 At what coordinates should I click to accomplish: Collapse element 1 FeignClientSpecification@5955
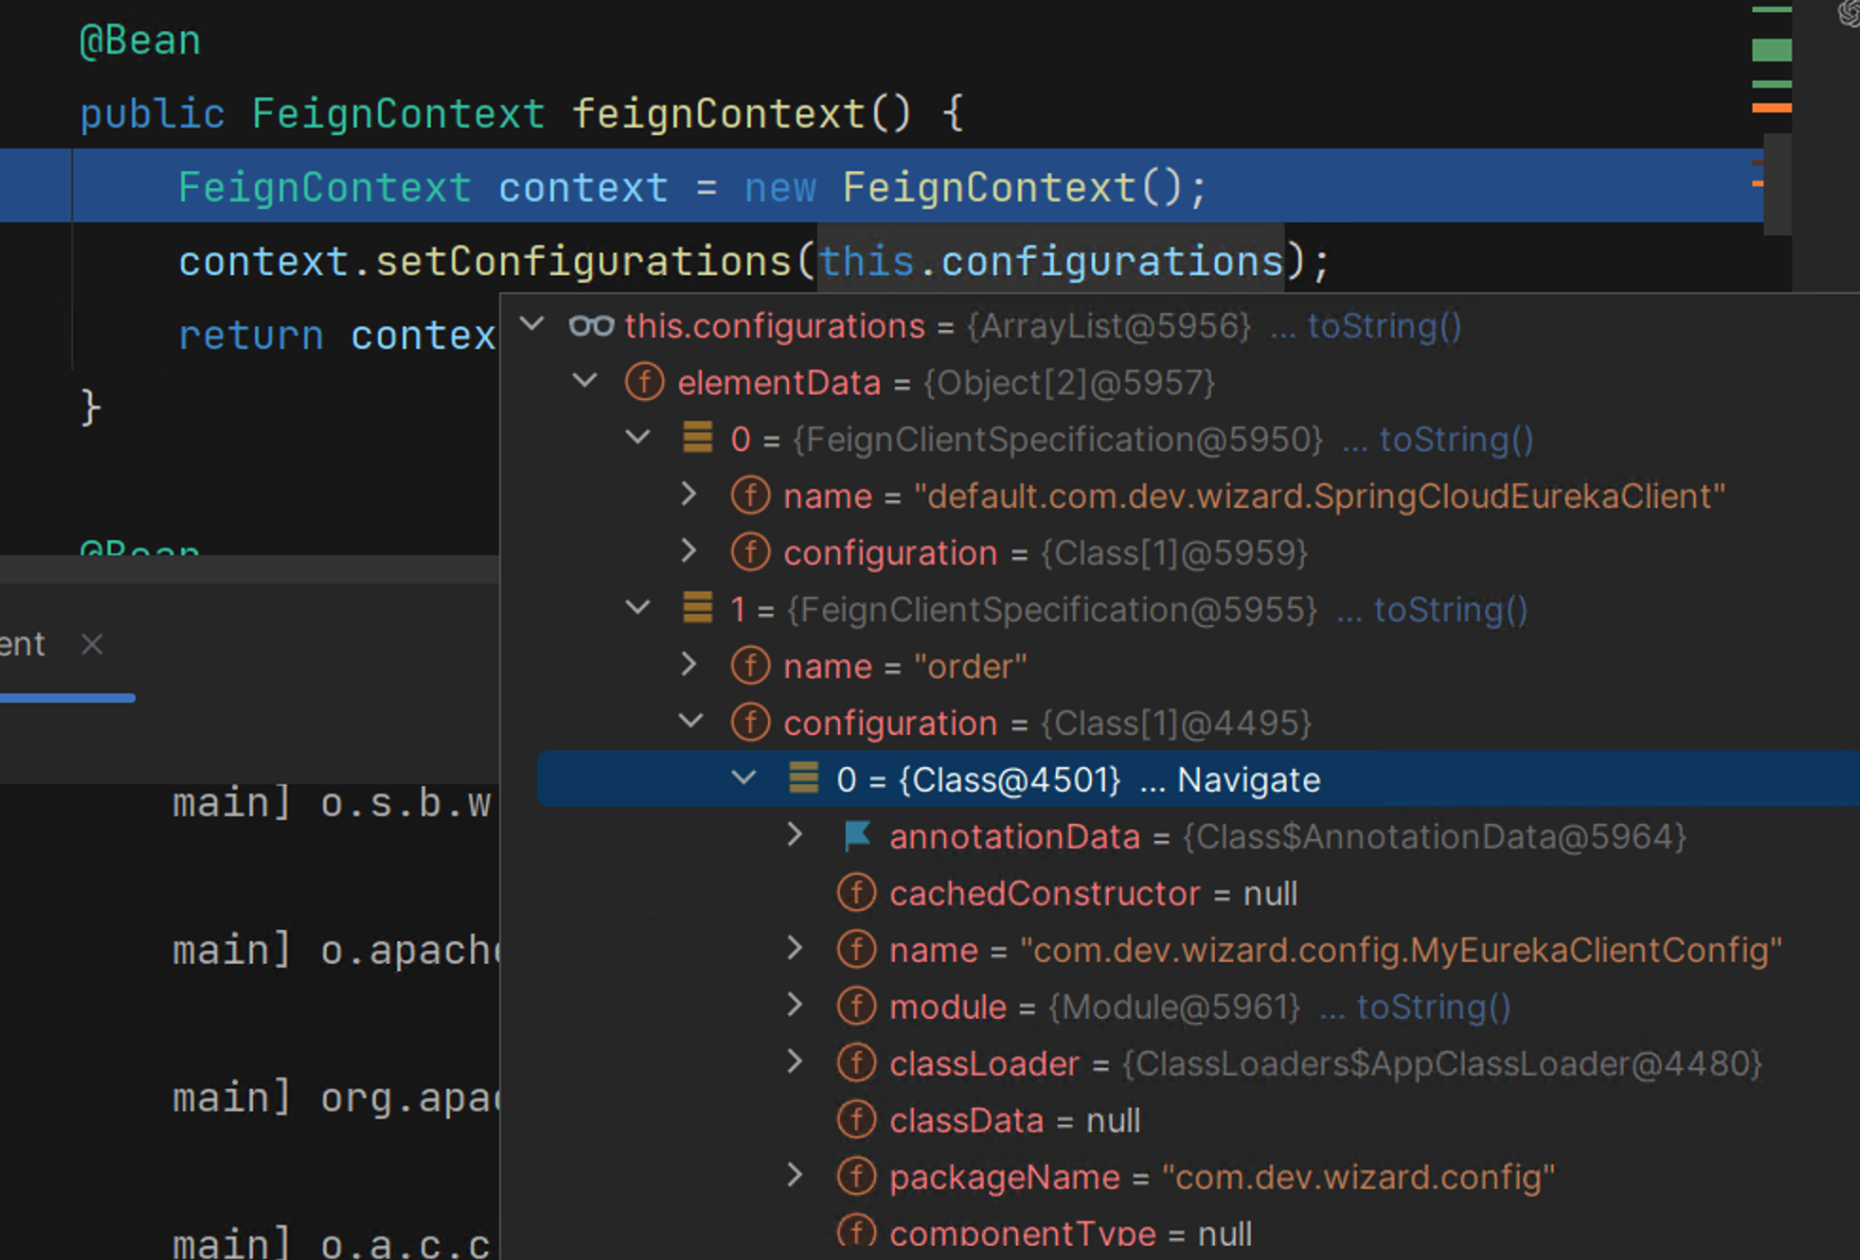click(638, 608)
